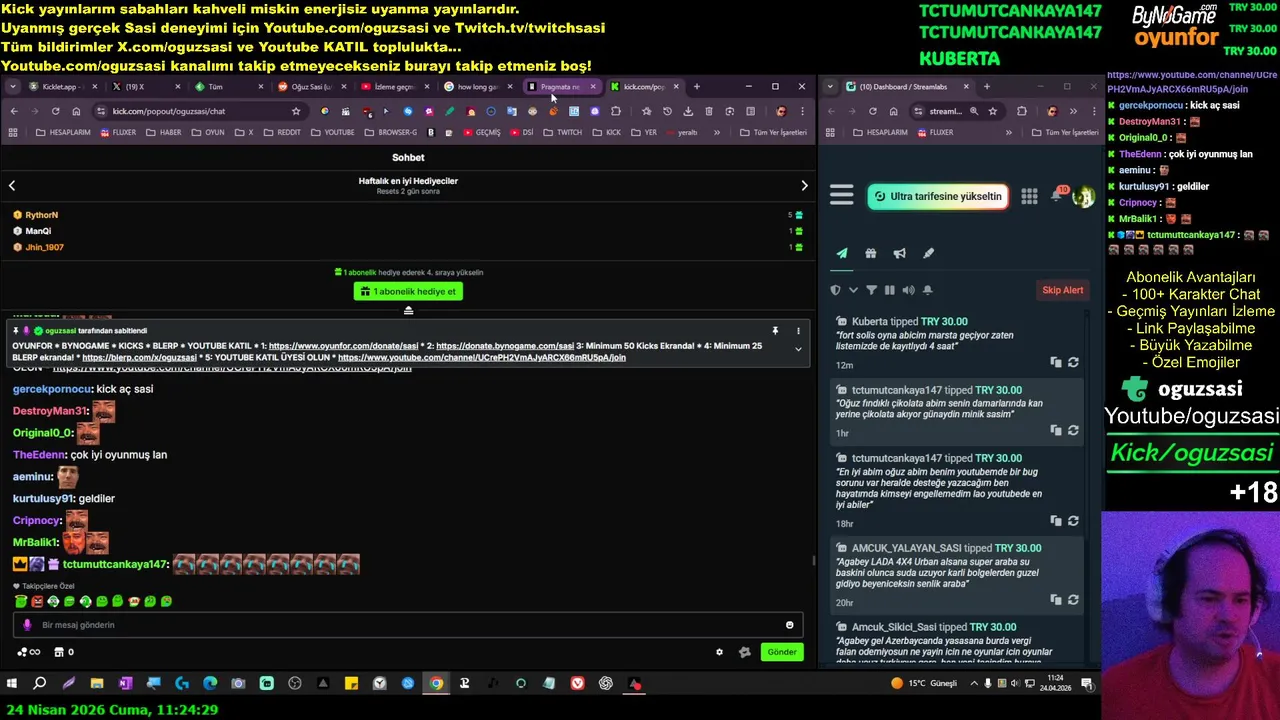
Task: Open Windows Start menu
Action: (x=12, y=684)
